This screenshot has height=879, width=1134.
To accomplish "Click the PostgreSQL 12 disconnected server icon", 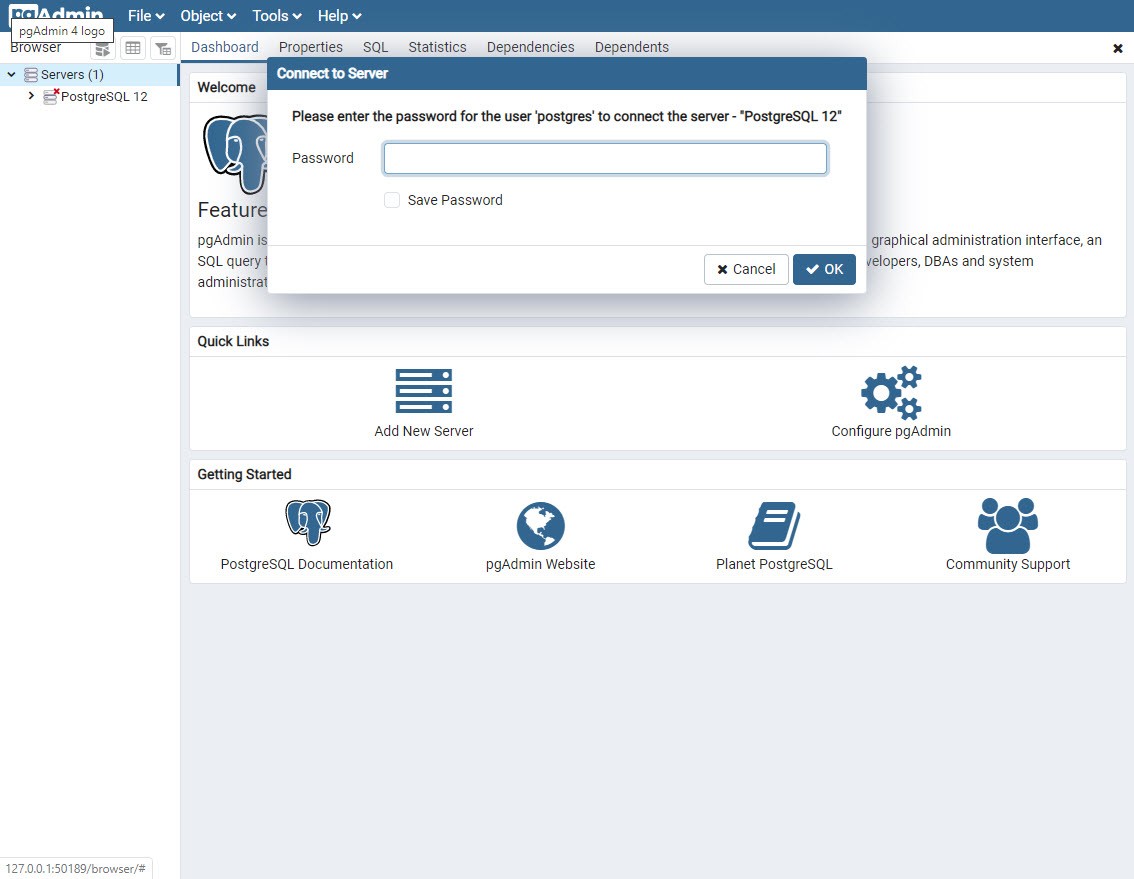I will tap(51, 96).
